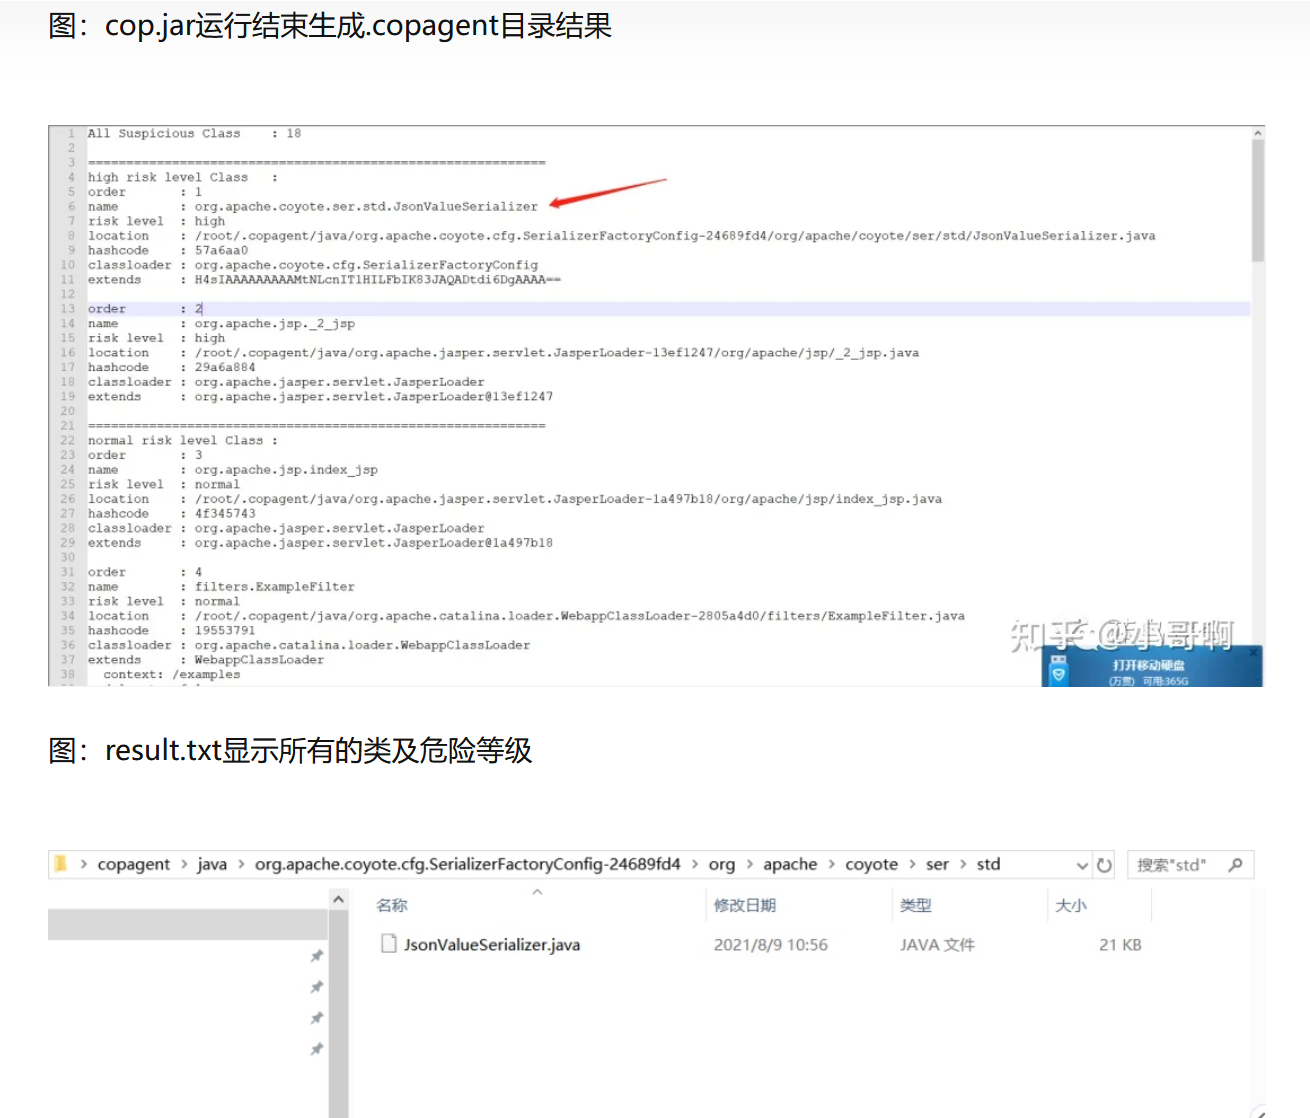Open the std folder from the breadcrumb
This screenshot has height=1118, width=1310.
click(x=988, y=863)
